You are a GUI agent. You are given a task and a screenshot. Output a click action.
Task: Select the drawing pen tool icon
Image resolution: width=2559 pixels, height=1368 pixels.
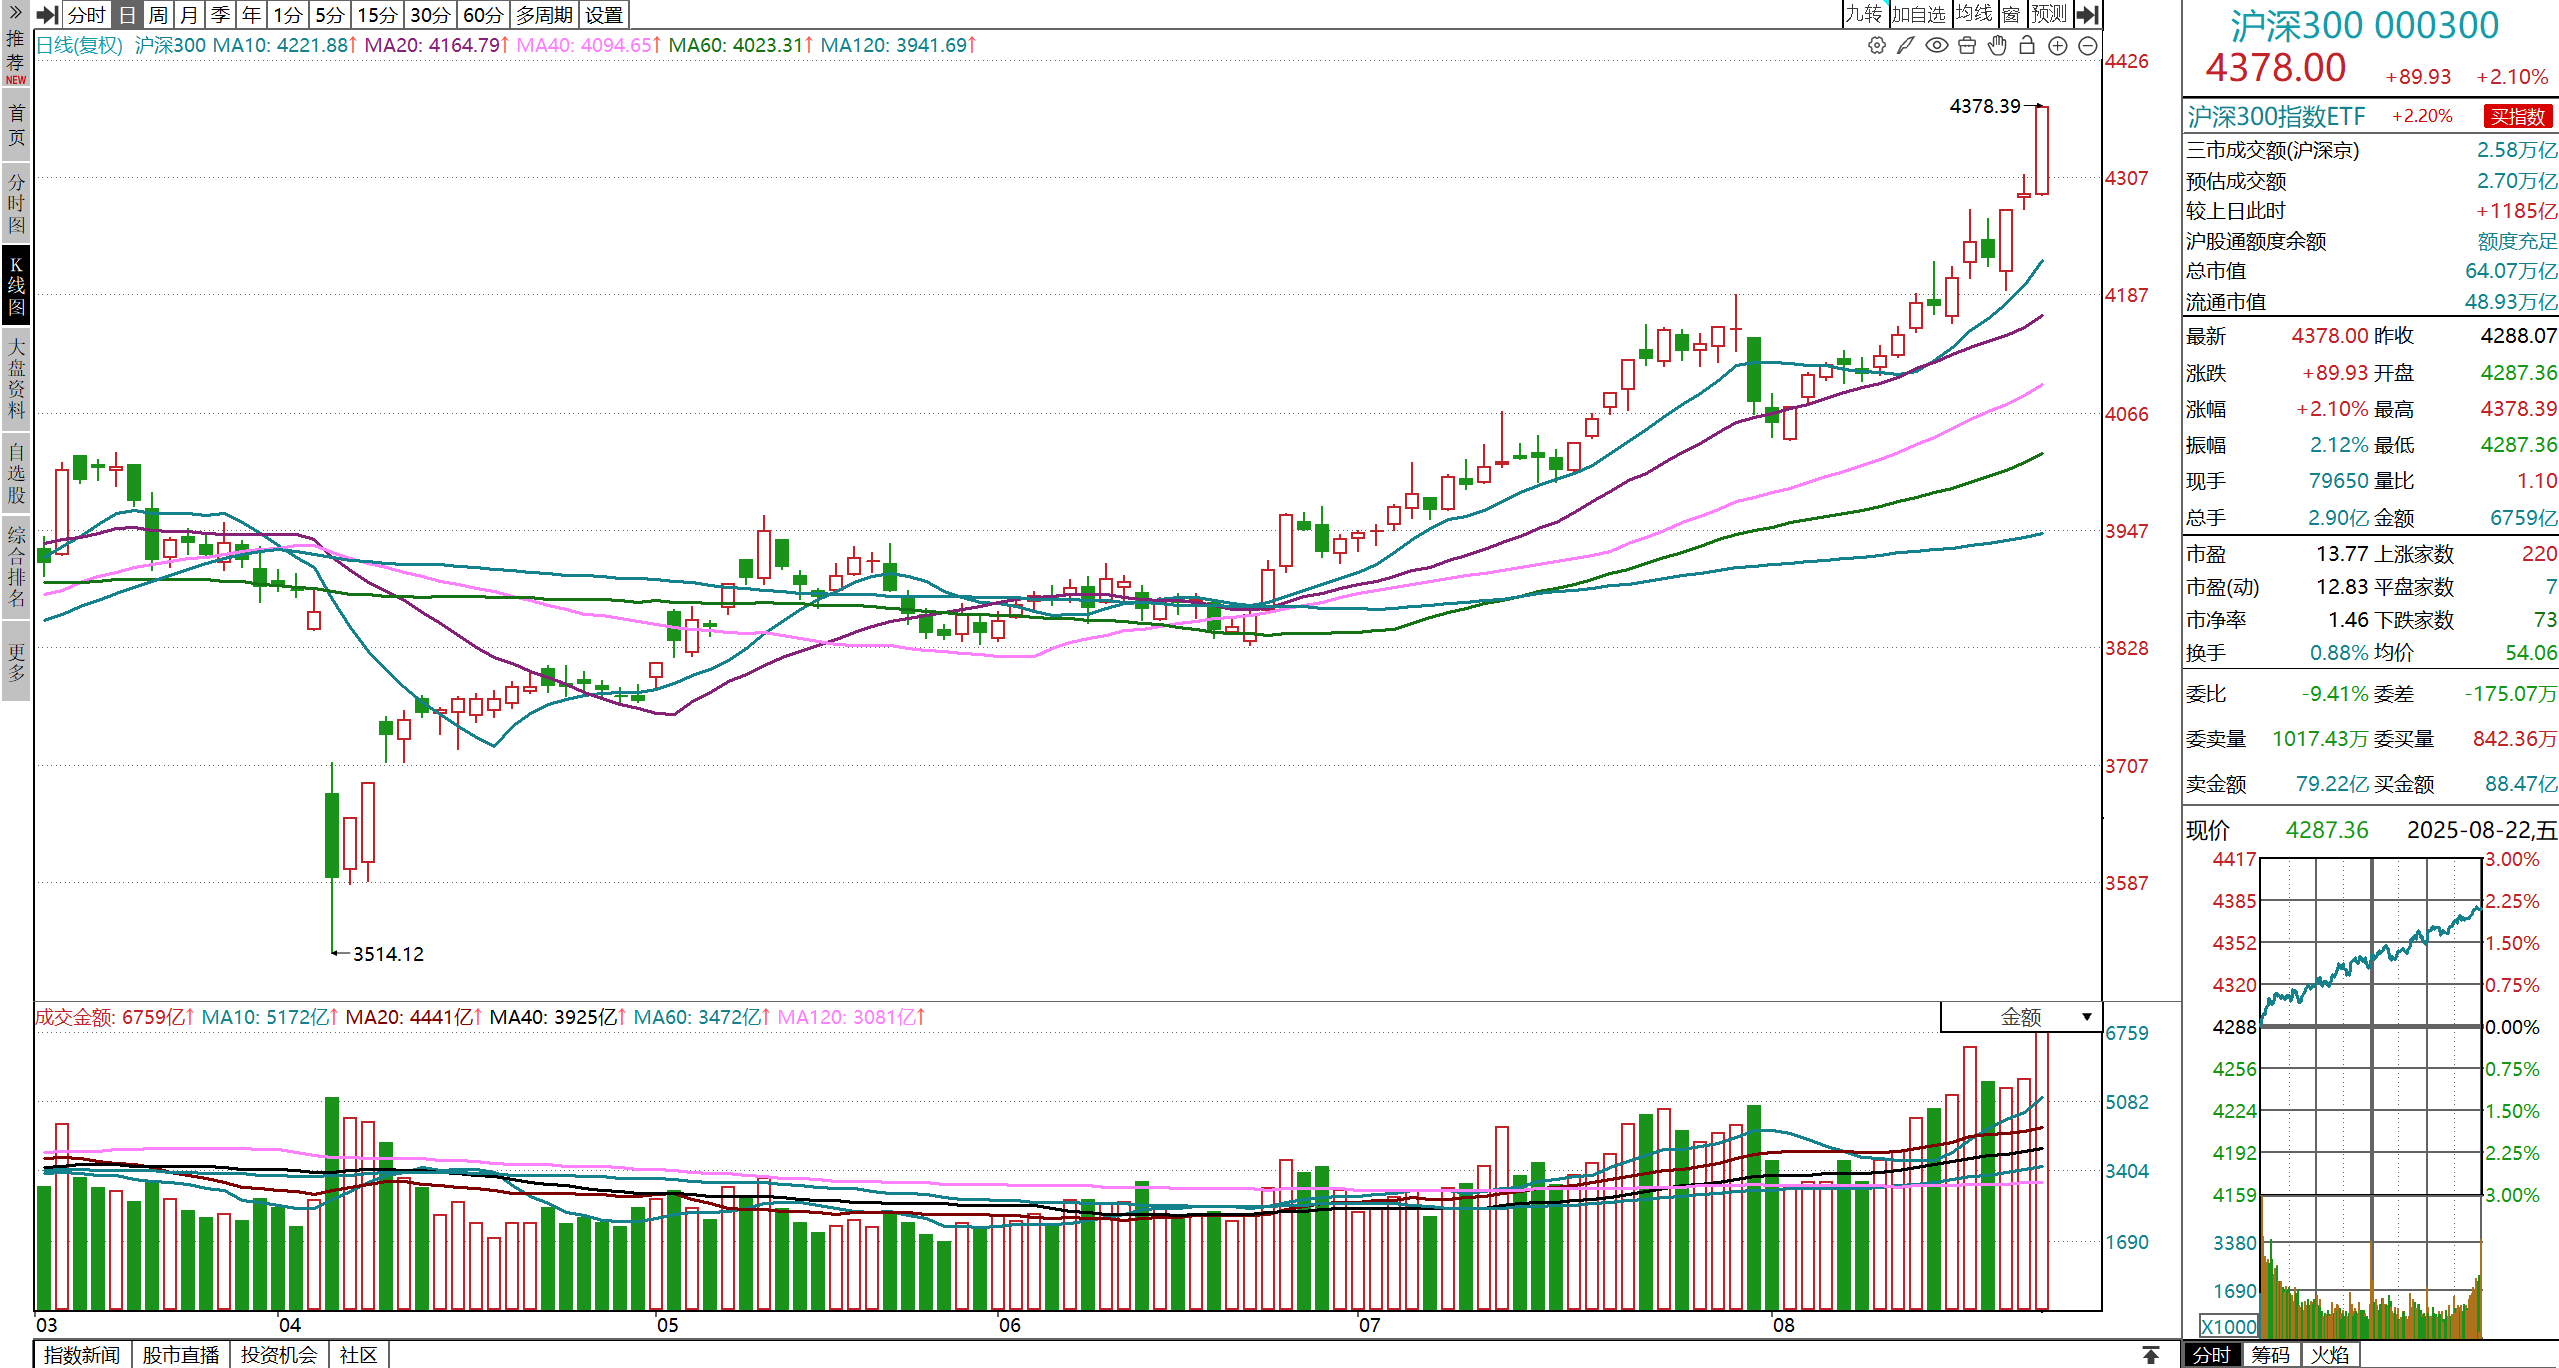1906,45
